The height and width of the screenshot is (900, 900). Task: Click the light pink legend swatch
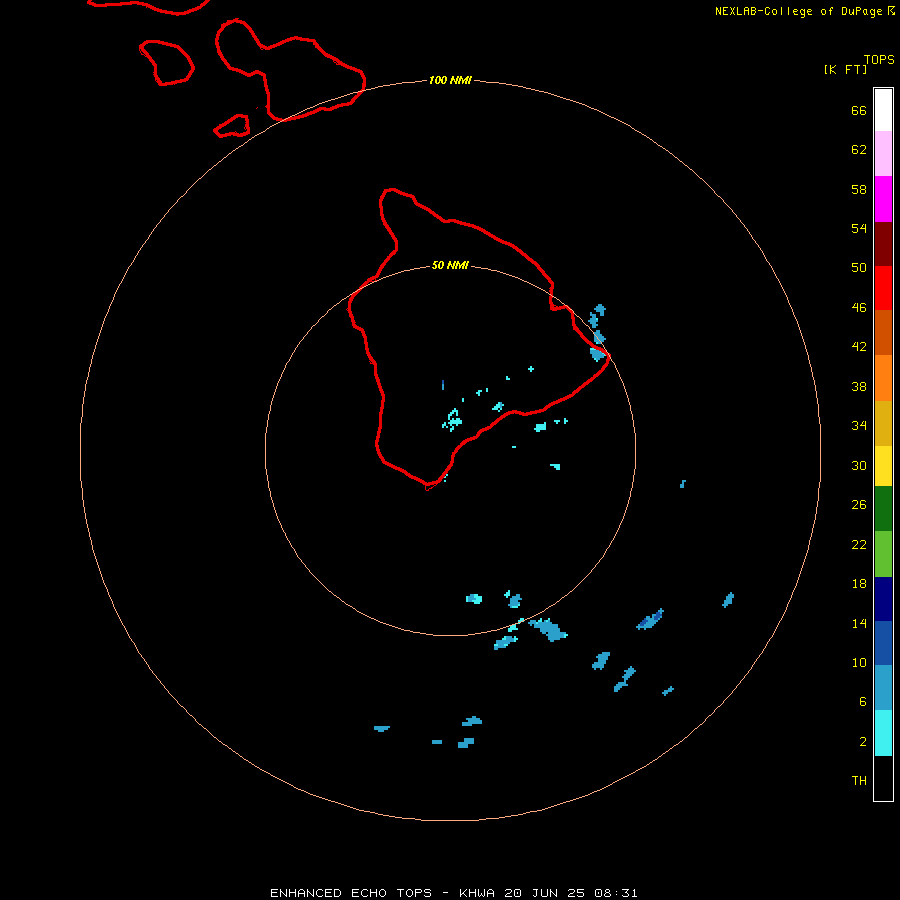[x=883, y=154]
